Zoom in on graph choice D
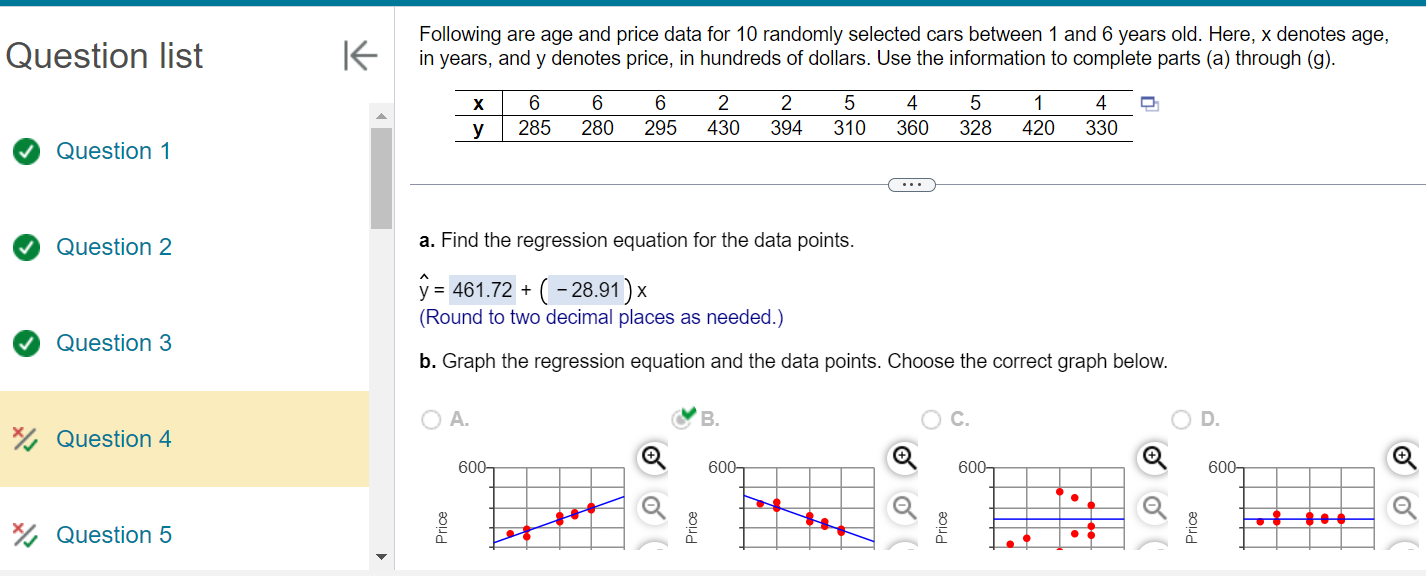 (1400, 455)
